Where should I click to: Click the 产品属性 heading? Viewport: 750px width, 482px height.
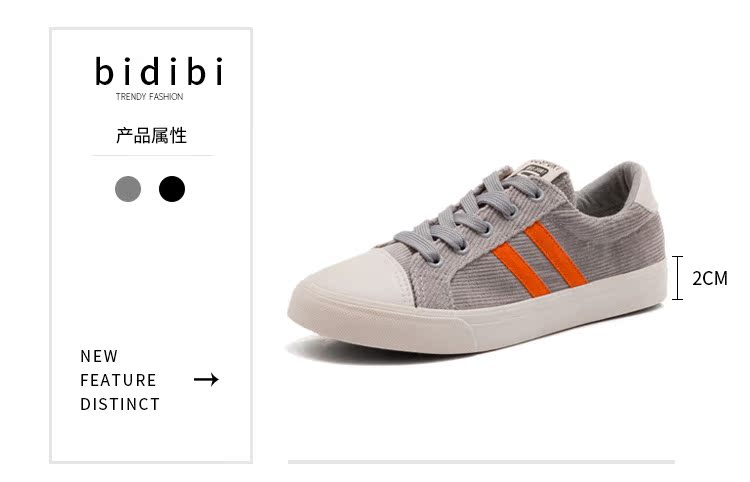coord(151,135)
